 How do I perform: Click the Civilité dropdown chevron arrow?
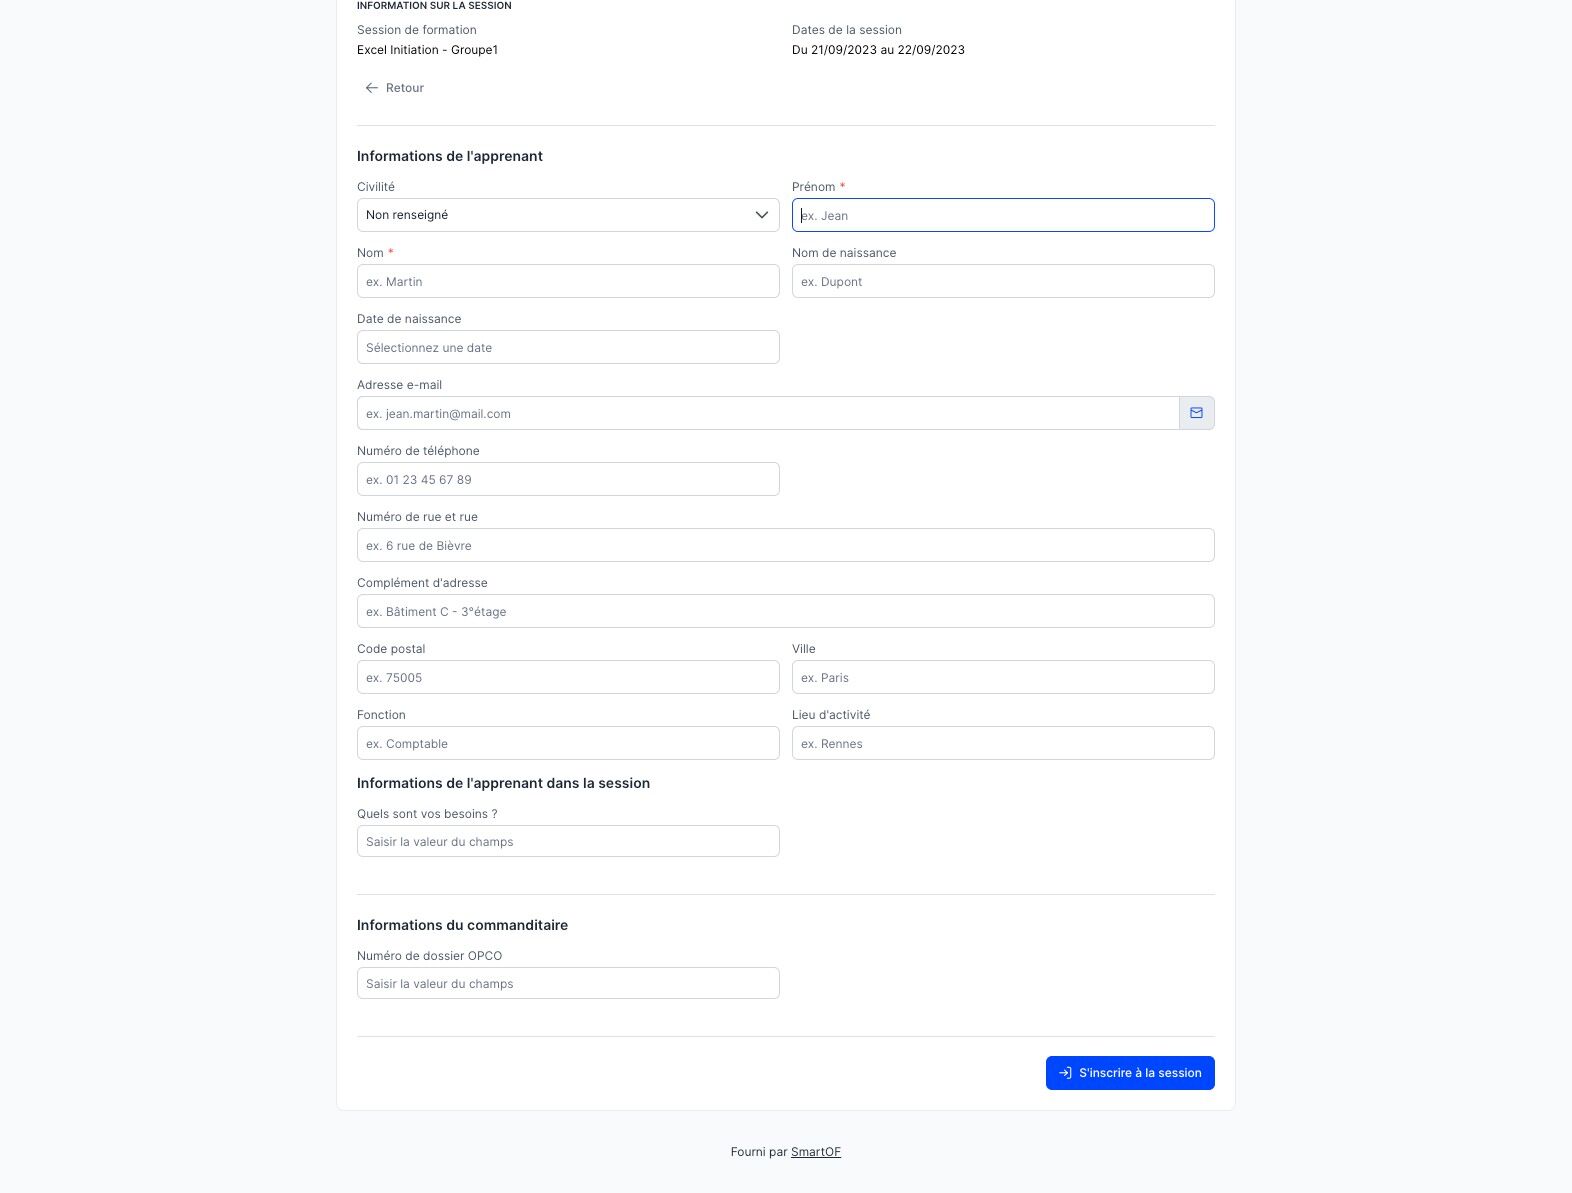coord(762,215)
